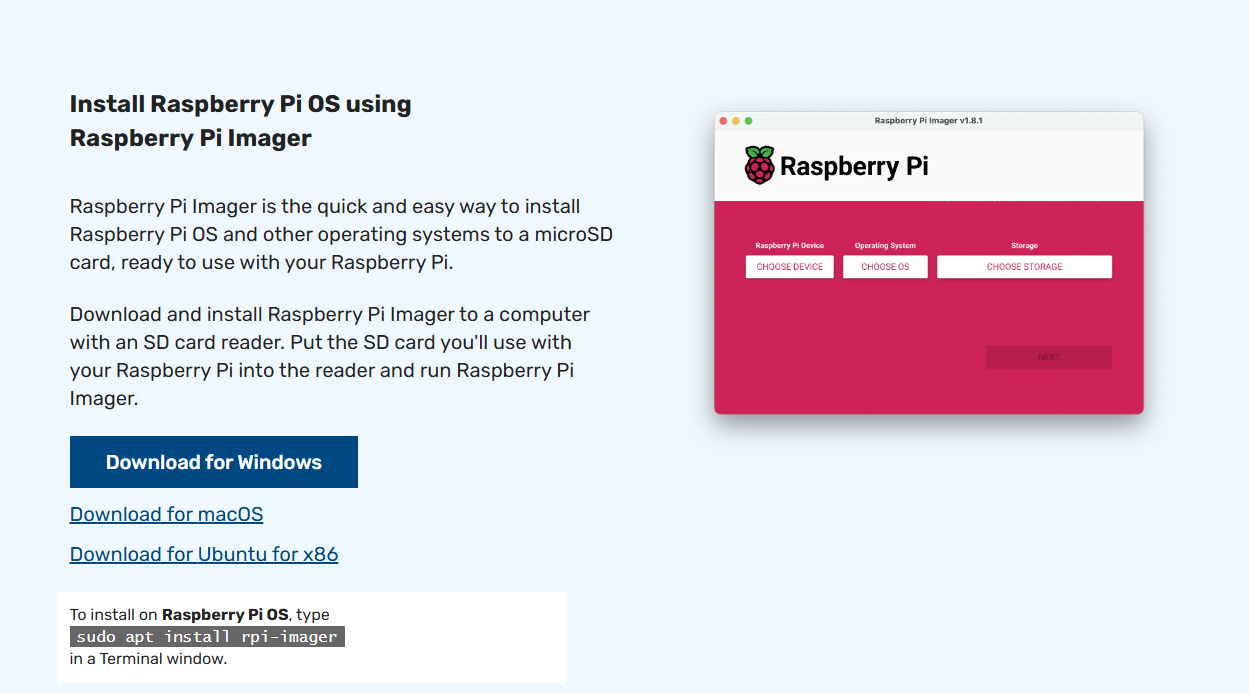This screenshot has height=693, width=1249.
Task: Click the red close dot in Imager window
Action: click(724, 121)
